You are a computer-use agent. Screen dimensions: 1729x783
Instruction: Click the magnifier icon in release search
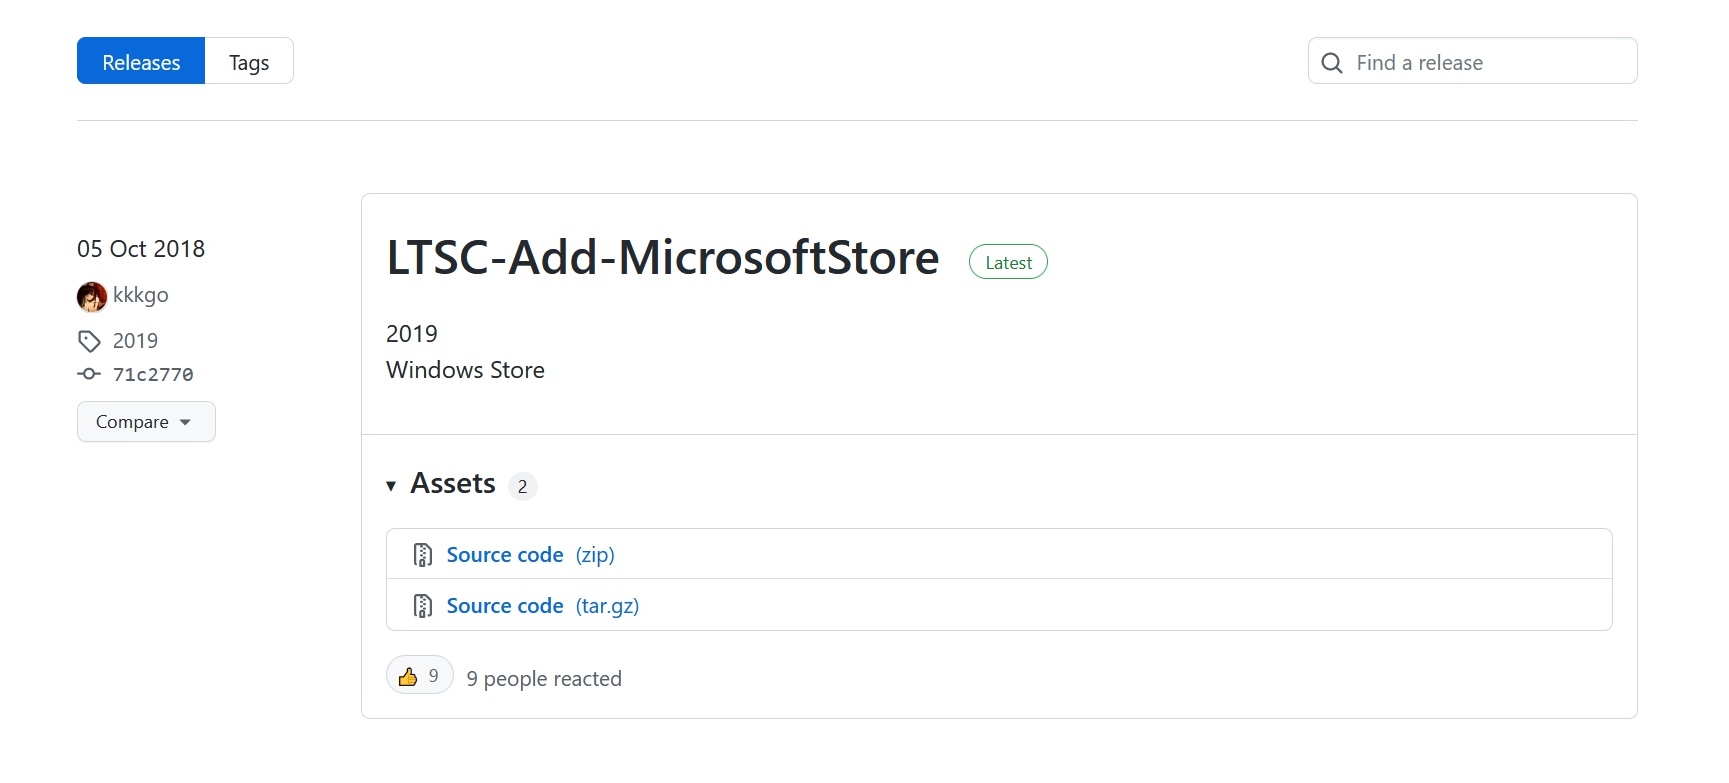pyautogui.click(x=1332, y=63)
